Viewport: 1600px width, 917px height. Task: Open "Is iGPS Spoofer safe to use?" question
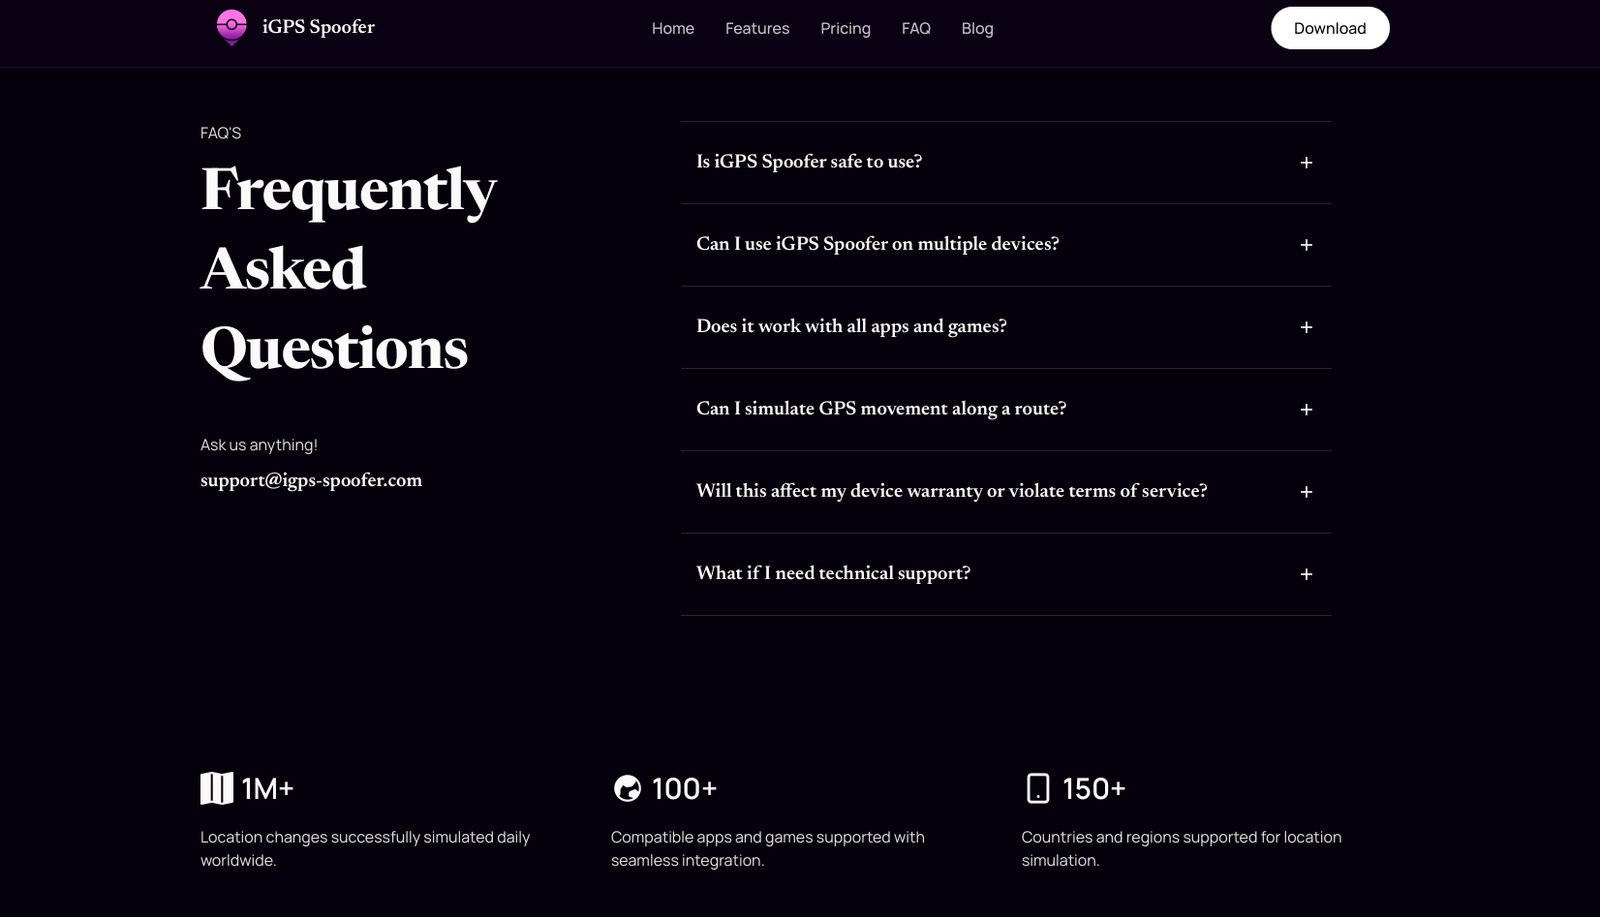click(809, 162)
